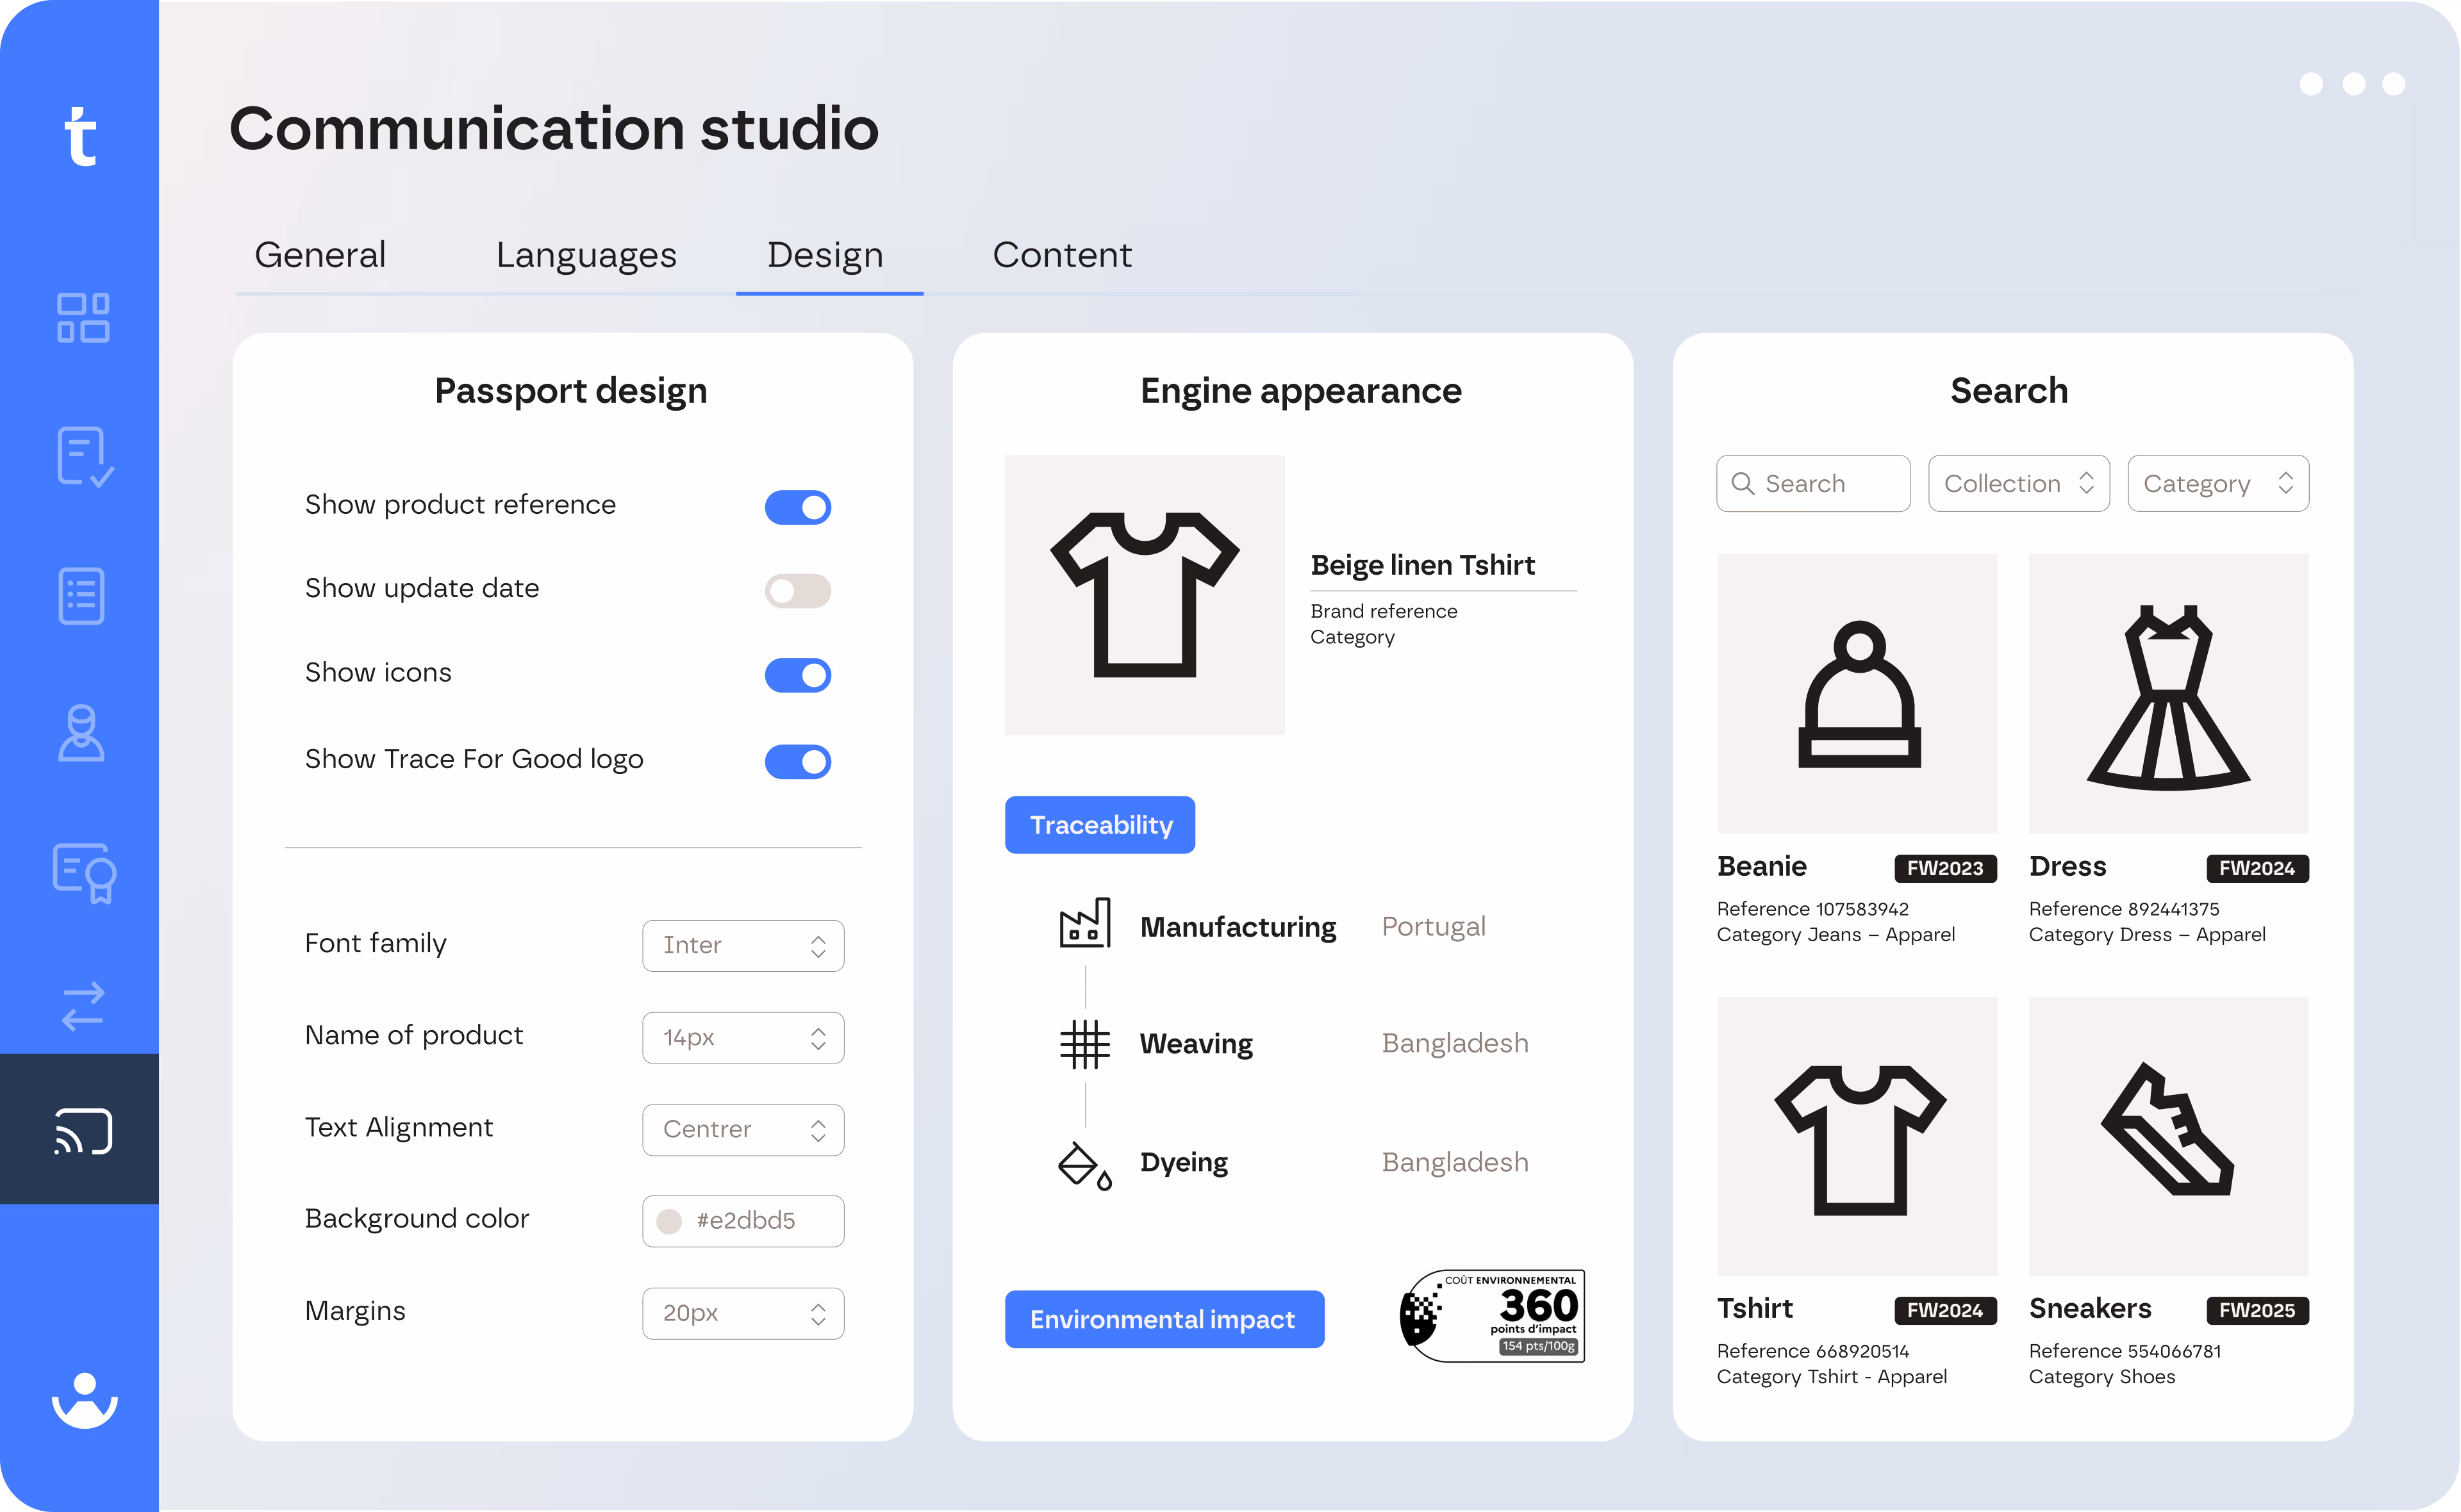Click the Environmental impact button
Viewport: 2461px width, 1512px height.
[x=1163, y=1319]
